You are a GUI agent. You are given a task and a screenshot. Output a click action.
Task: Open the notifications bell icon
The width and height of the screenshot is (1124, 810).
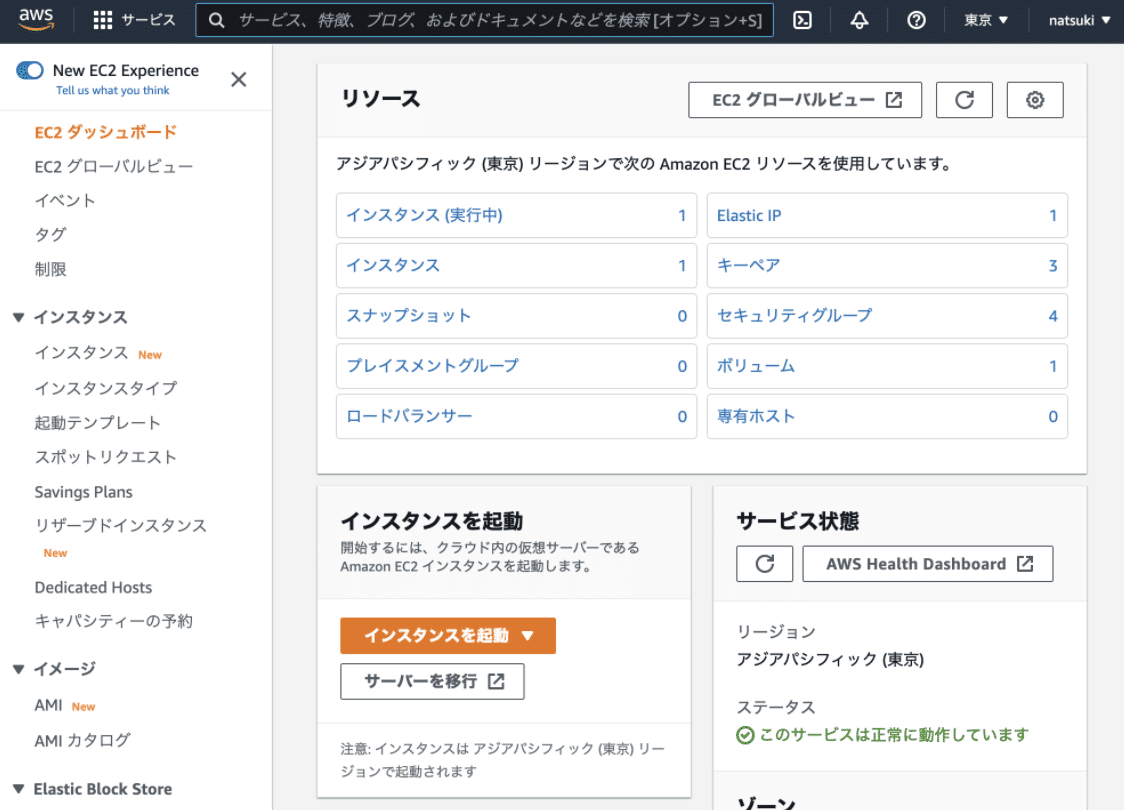click(x=859, y=20)
